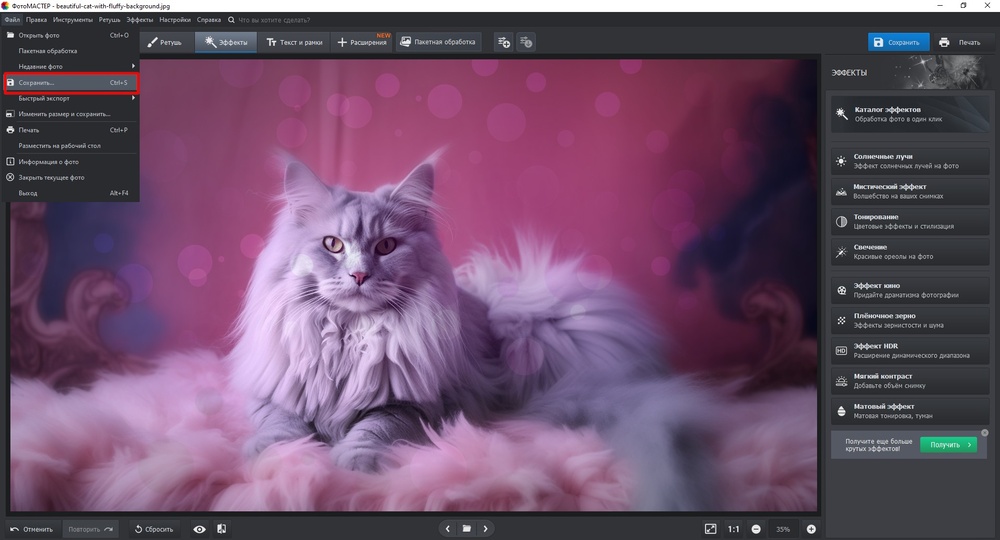
Task: Open the folder browse icon below photo
Action: point(466,529)
